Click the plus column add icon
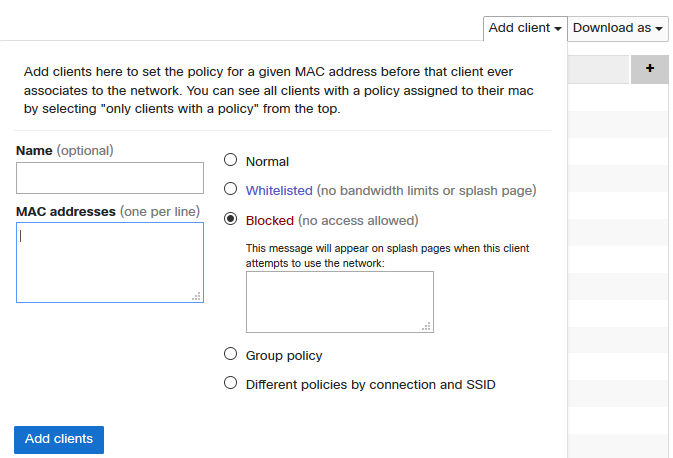The height and width of the screenshot is (458, 673). point(650,68)
